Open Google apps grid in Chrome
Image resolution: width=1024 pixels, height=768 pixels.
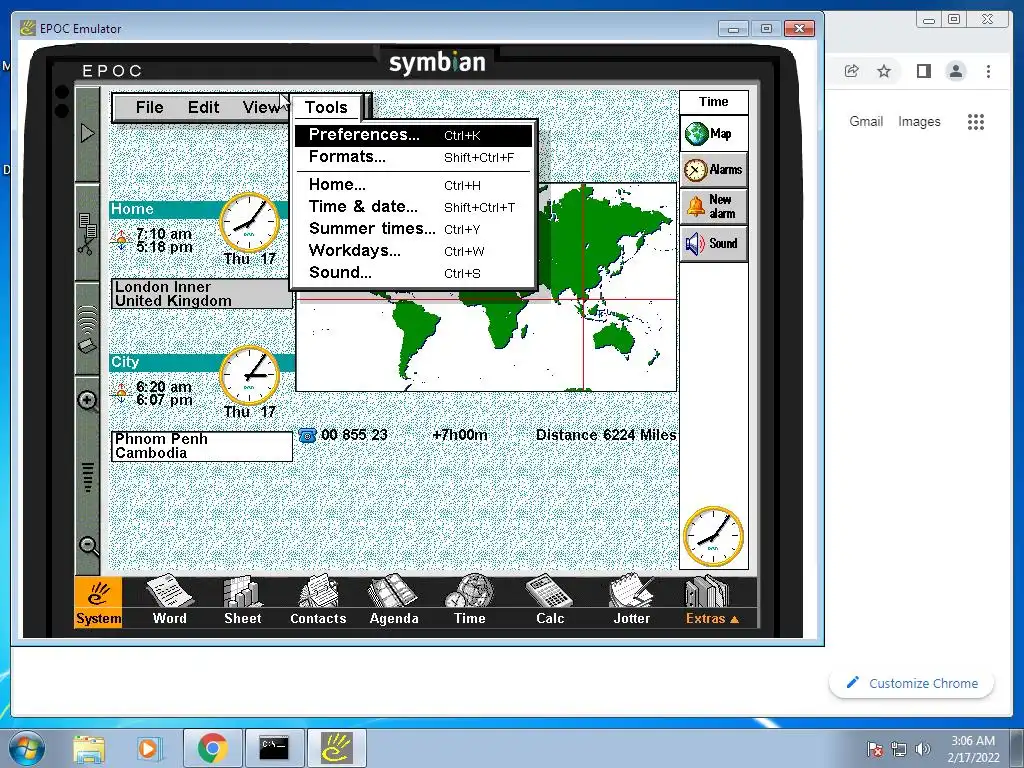click(976, 121)
